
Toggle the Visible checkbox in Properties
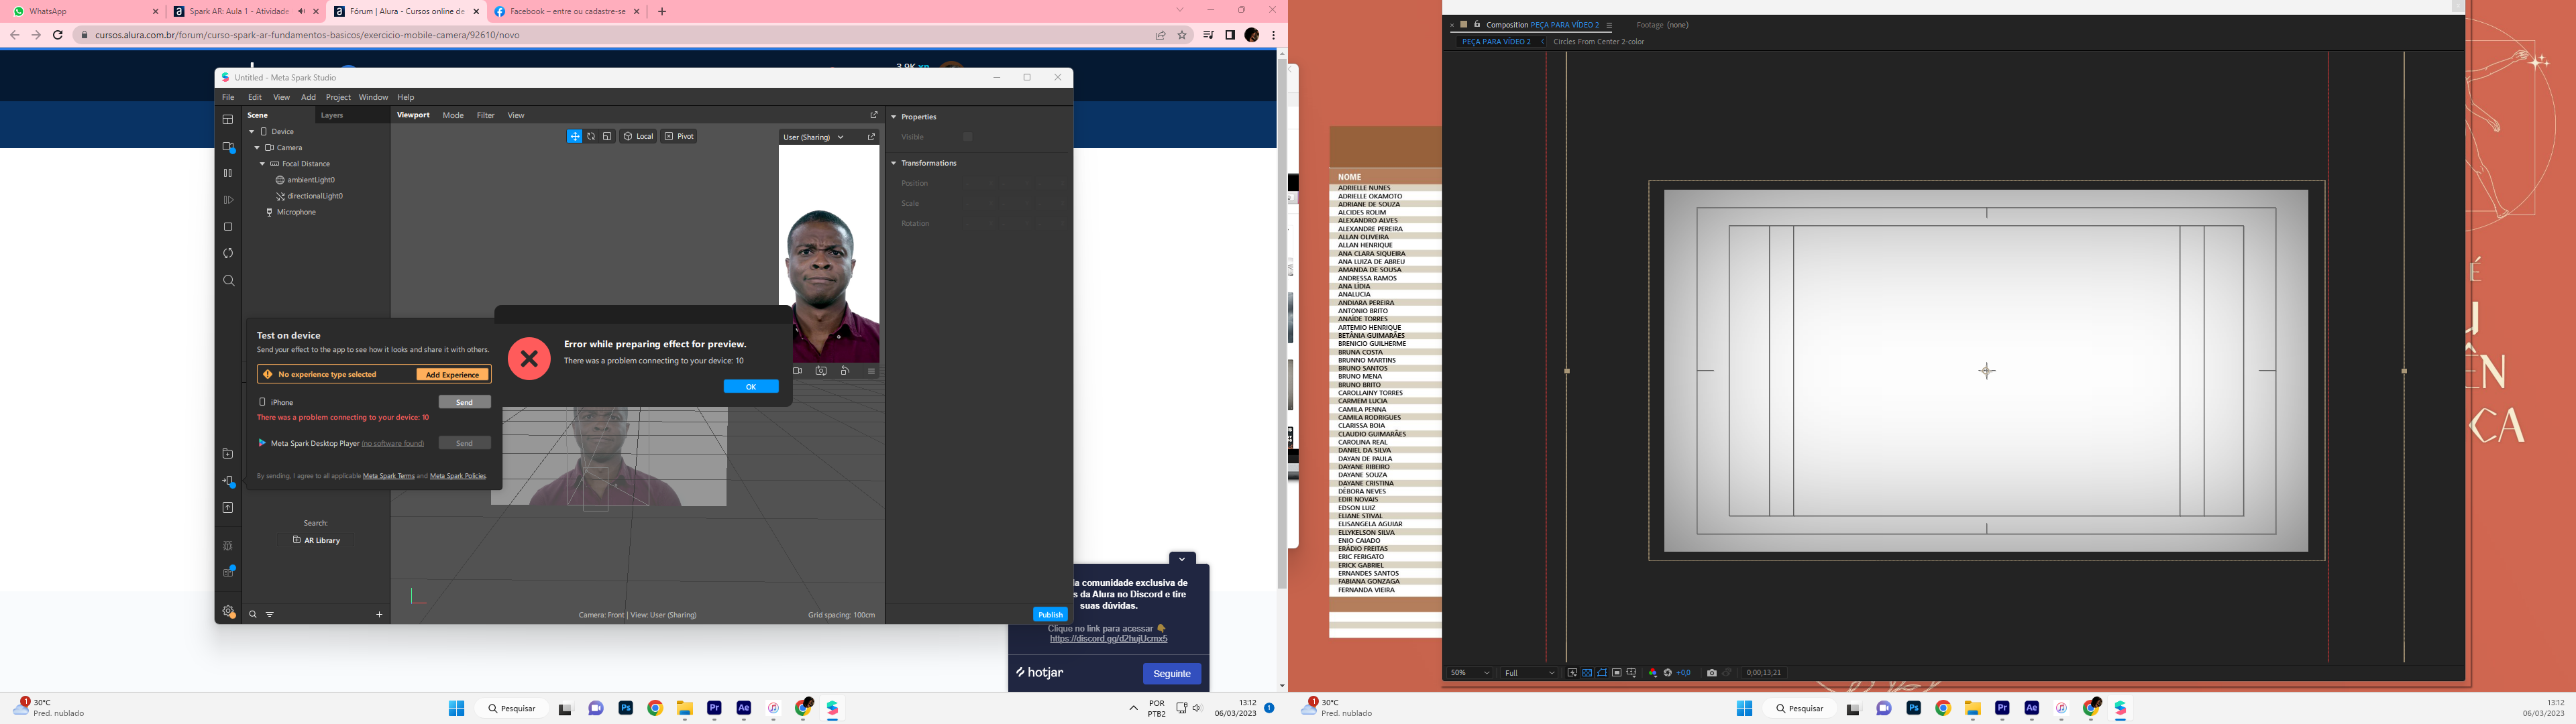[967, 137]
